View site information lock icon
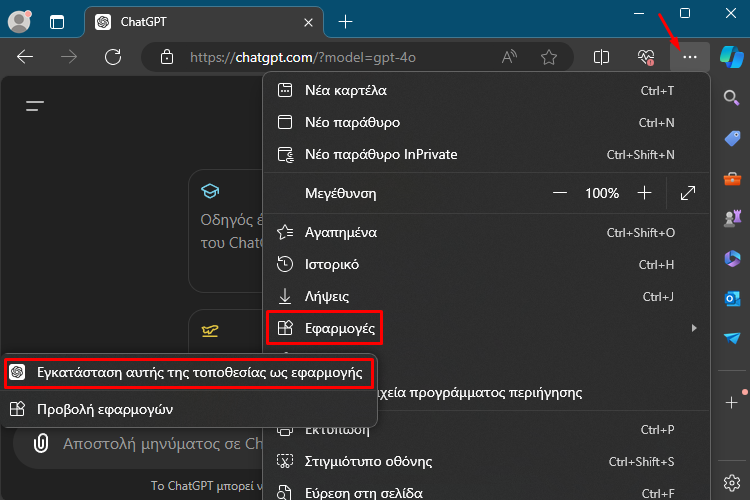This screenshot has height=500, width=750. tap(166, 57)
